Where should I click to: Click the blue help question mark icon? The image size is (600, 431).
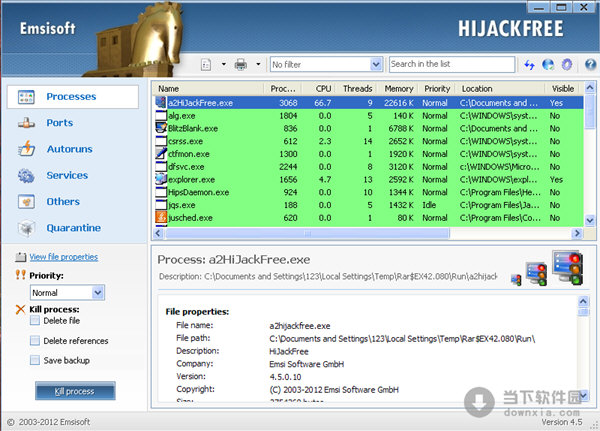click(590, 65)
